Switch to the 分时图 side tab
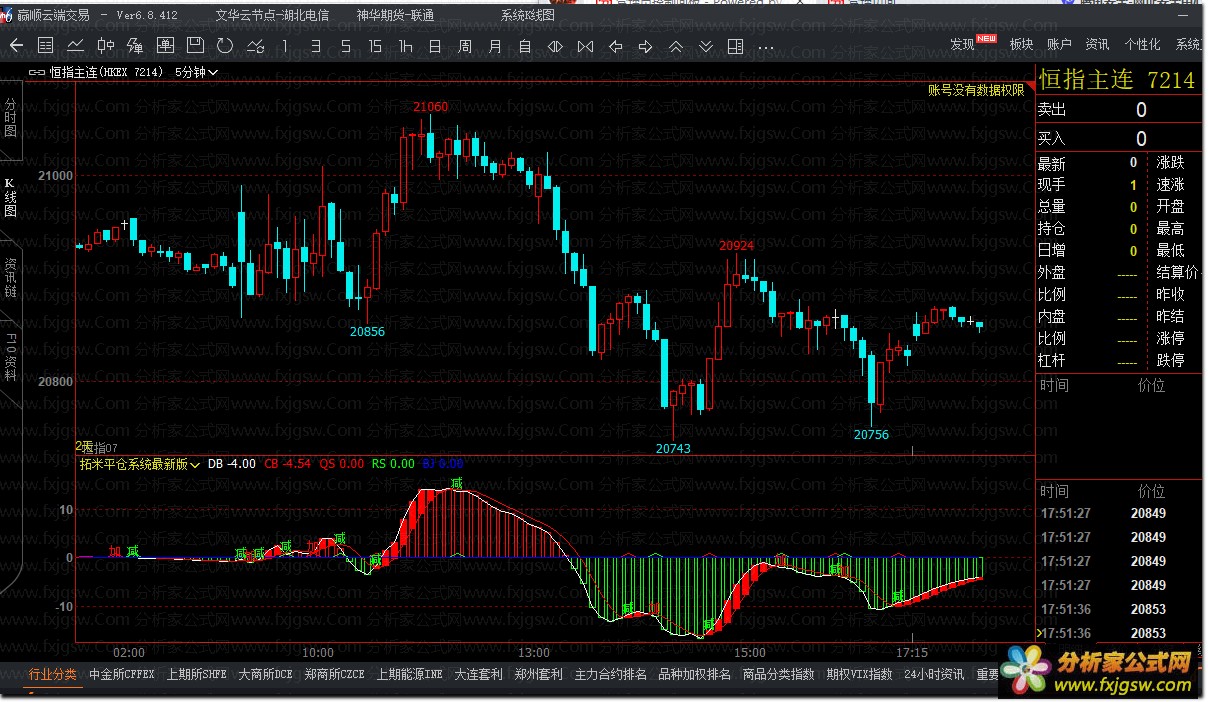This screenshot has height=702, width=1208. [10, 117]
